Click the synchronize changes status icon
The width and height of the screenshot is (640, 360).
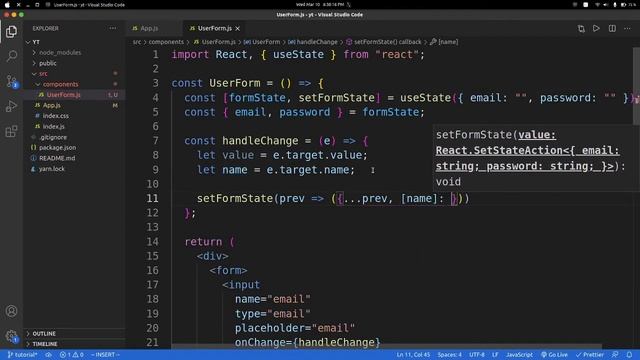49,355
